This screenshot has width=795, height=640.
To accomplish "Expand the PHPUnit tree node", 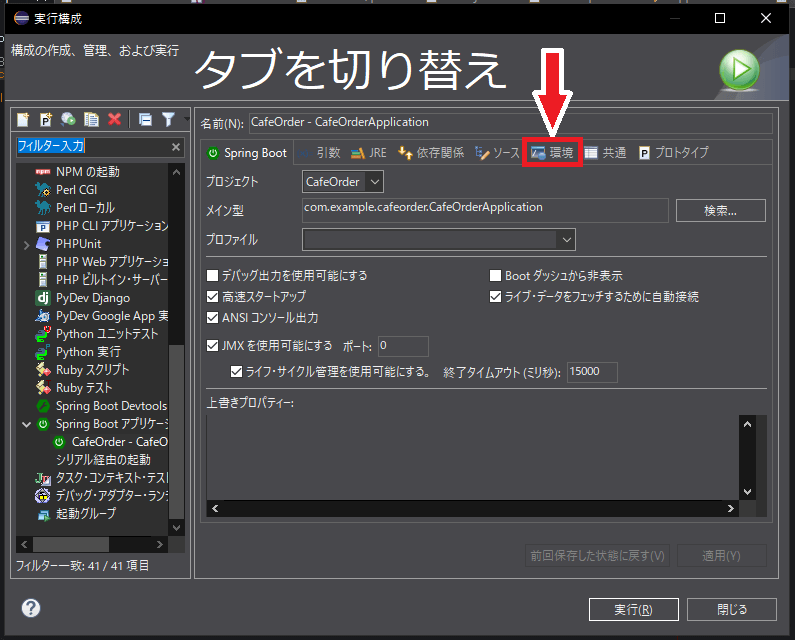I will point(26,244).
